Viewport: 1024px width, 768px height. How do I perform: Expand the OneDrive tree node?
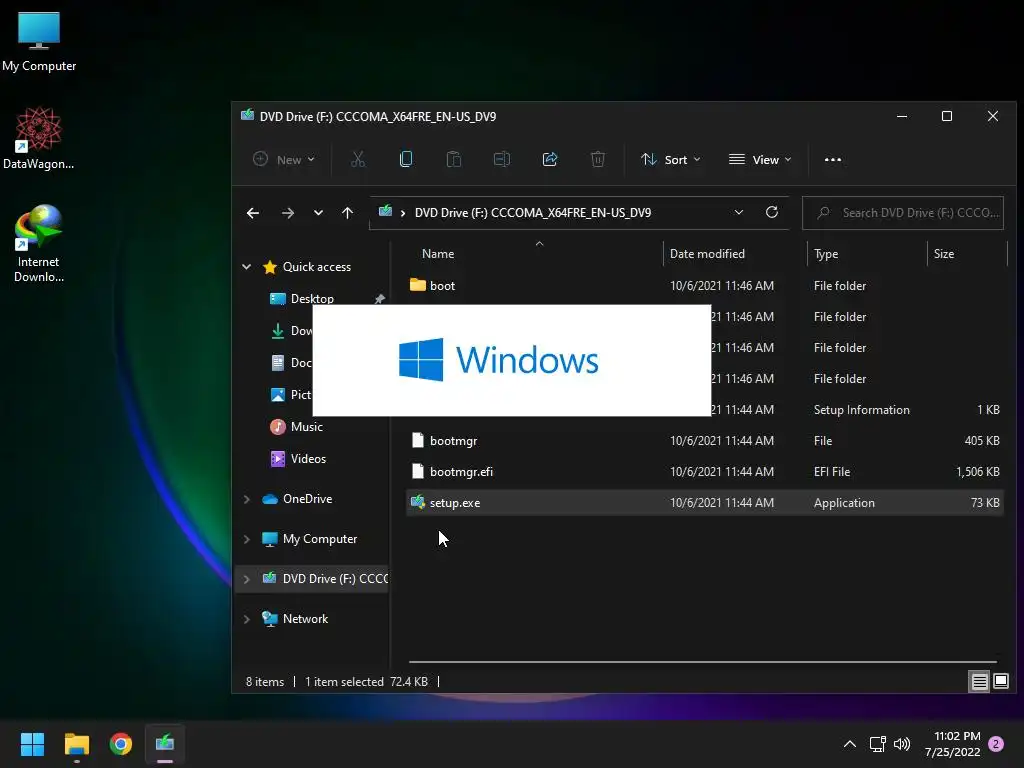coord(247,499)
